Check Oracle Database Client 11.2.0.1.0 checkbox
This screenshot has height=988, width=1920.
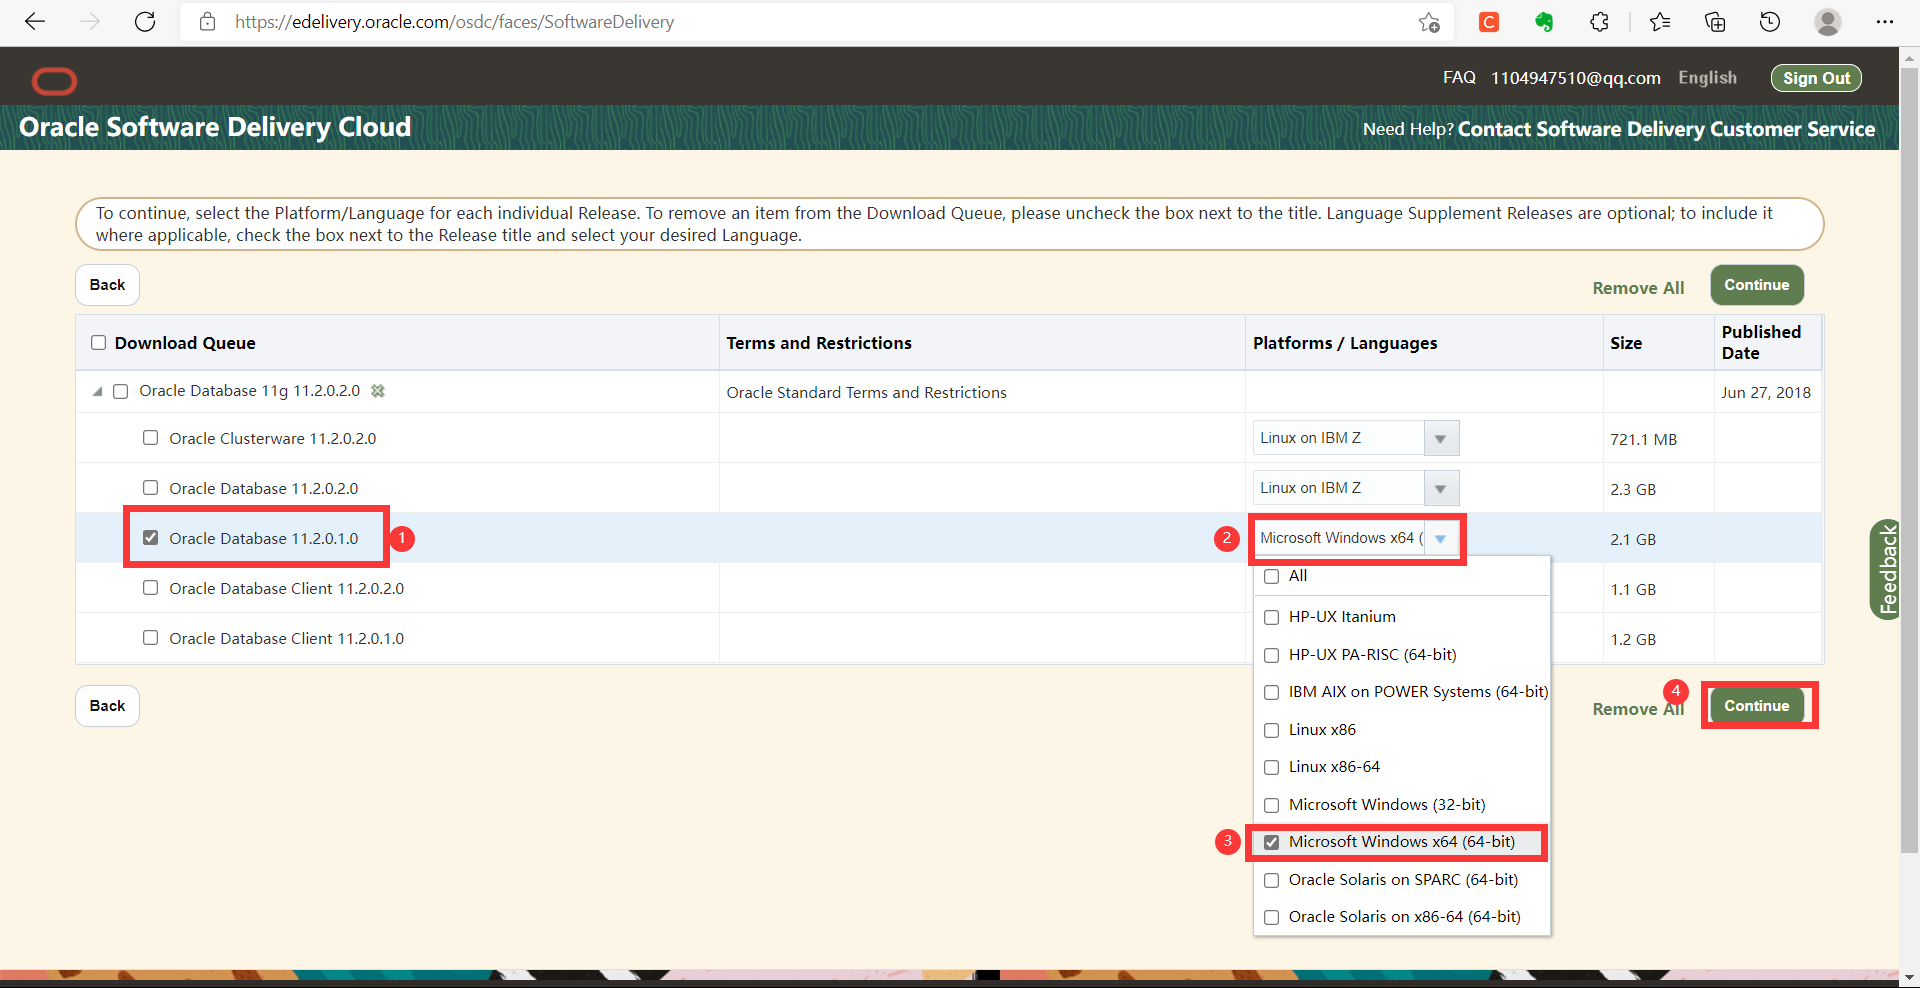click(150, 638)
